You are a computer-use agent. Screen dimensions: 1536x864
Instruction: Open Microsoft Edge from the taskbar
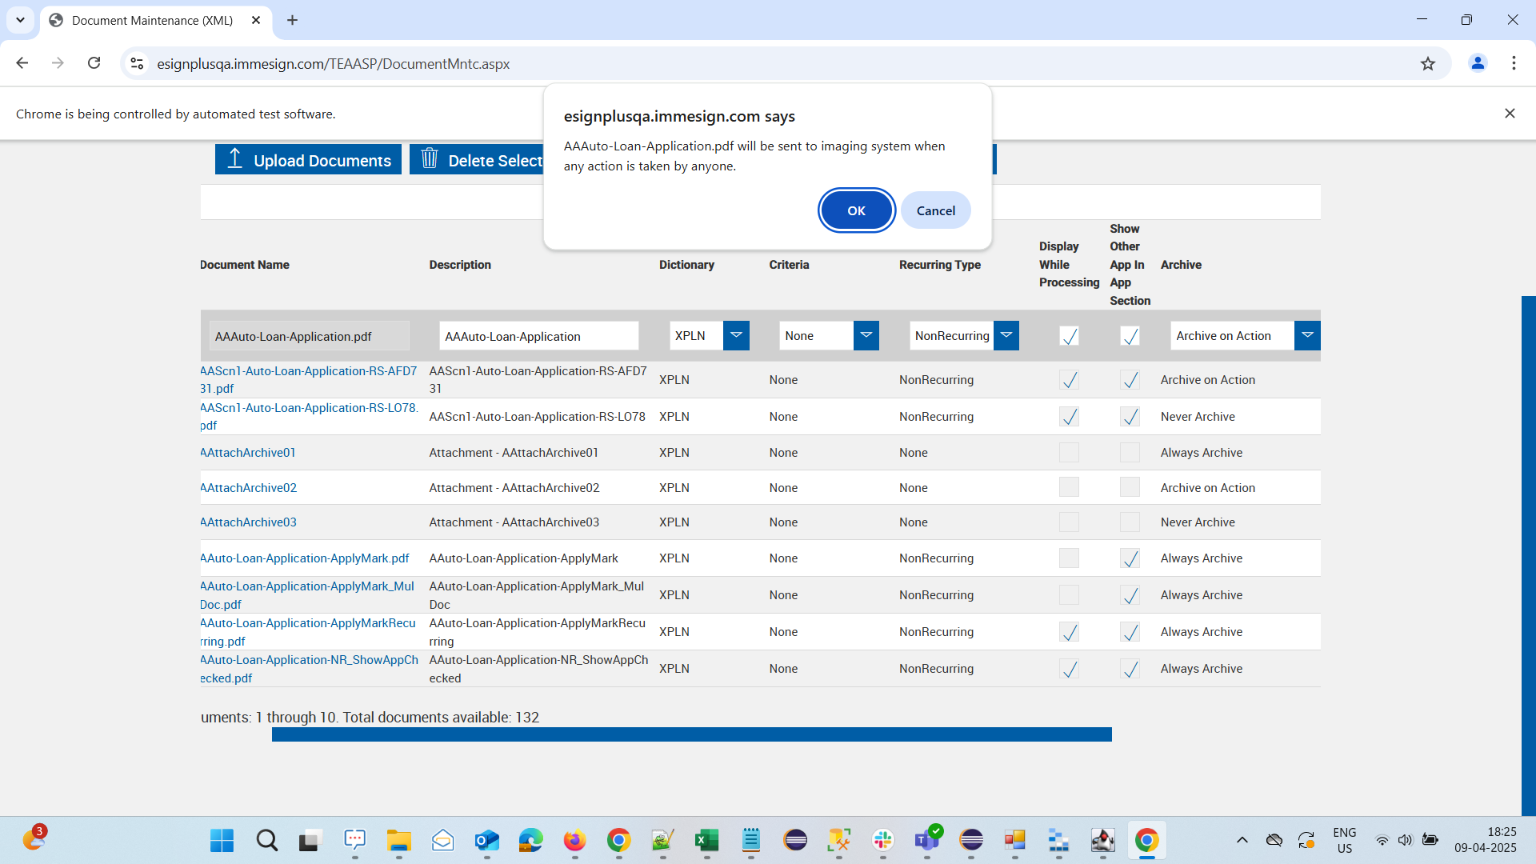pyautogui.click(x=531, y=841)
